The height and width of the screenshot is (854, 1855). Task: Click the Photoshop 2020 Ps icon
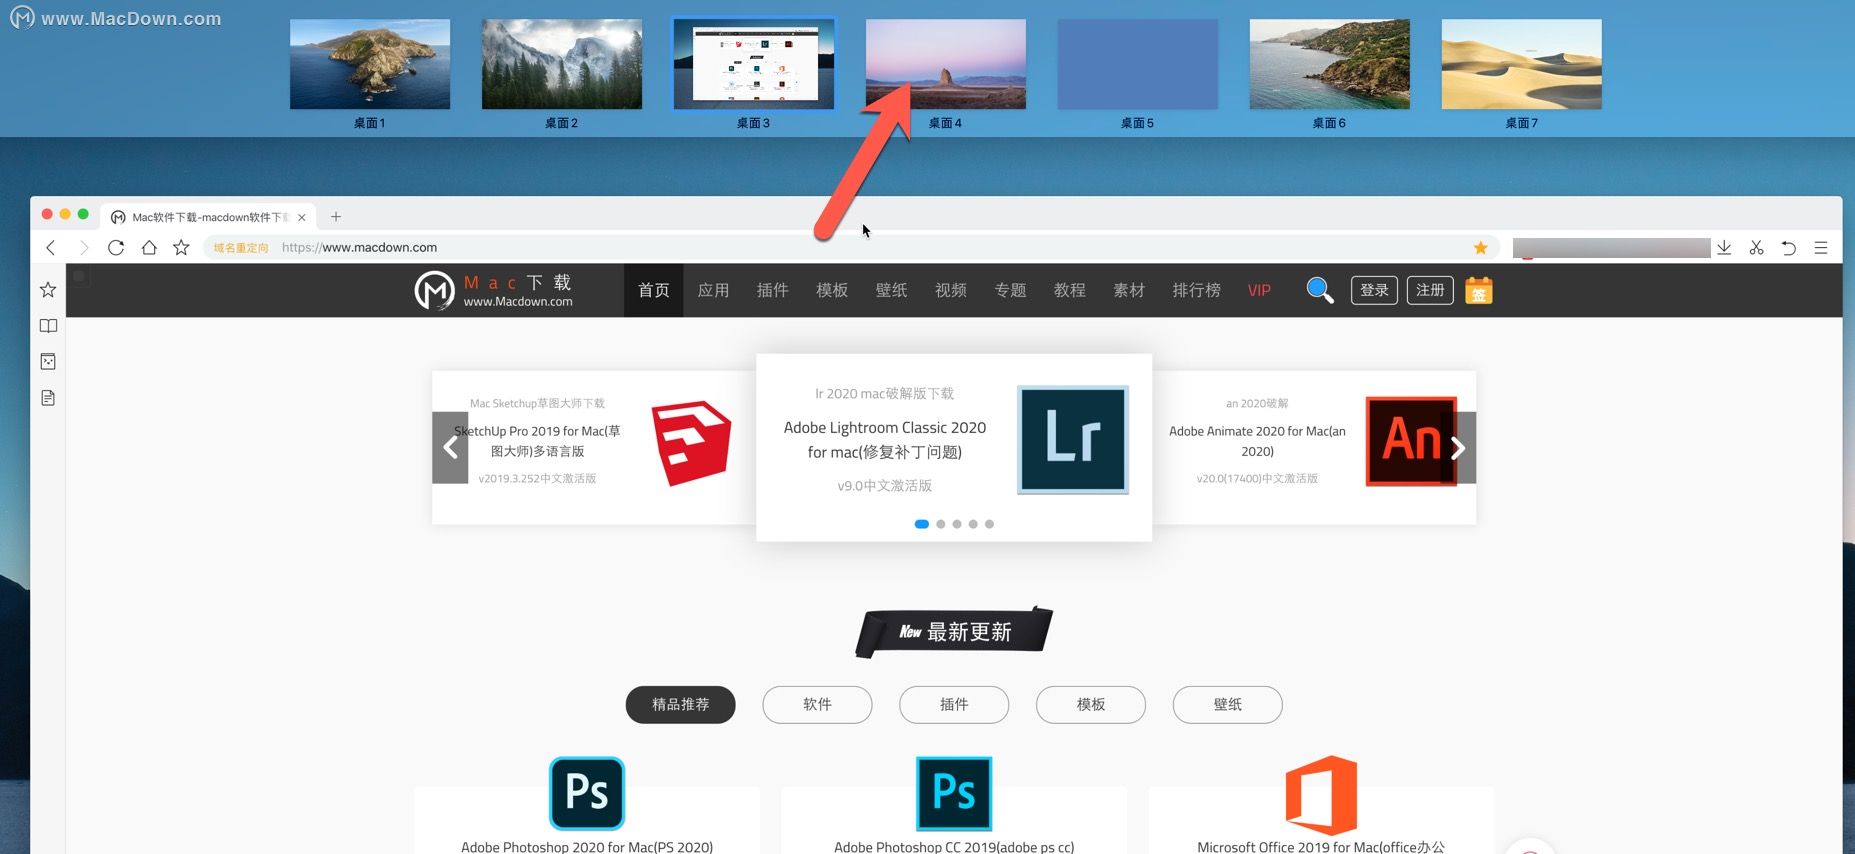(x=587, y=794)
